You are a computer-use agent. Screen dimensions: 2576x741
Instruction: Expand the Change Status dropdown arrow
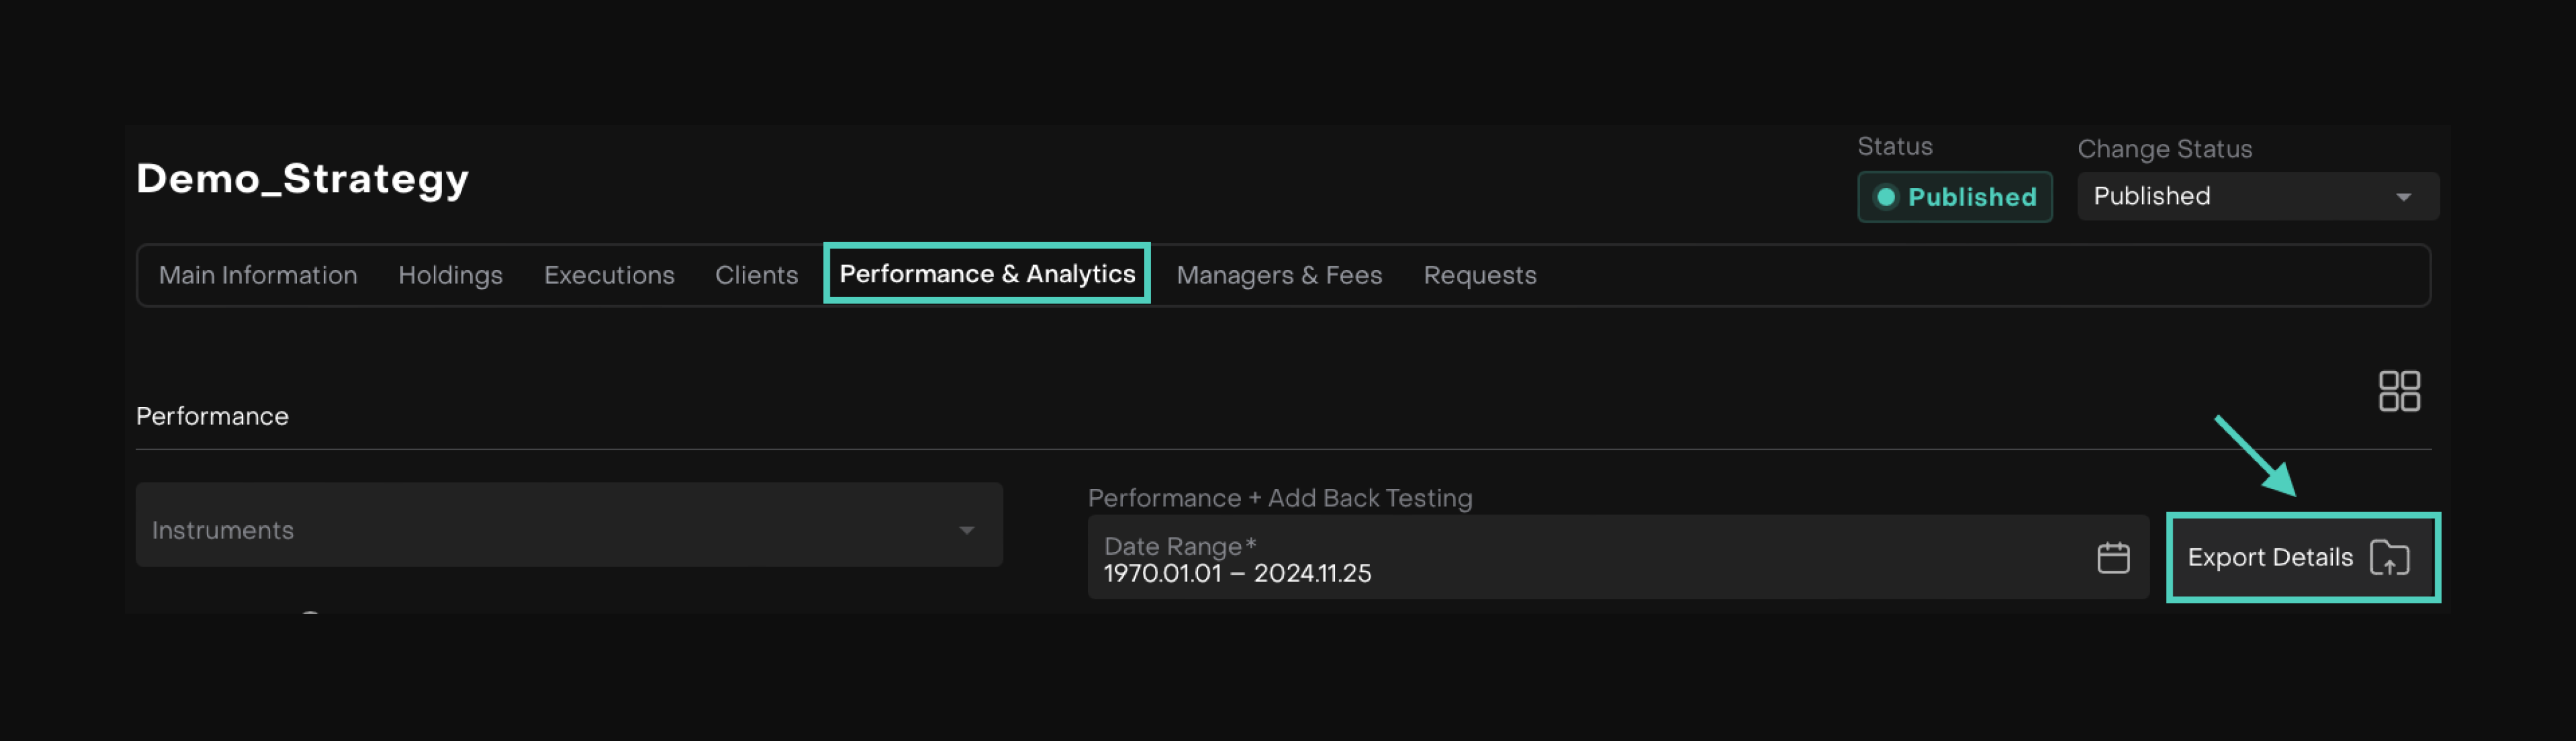tap(2403, 197)
